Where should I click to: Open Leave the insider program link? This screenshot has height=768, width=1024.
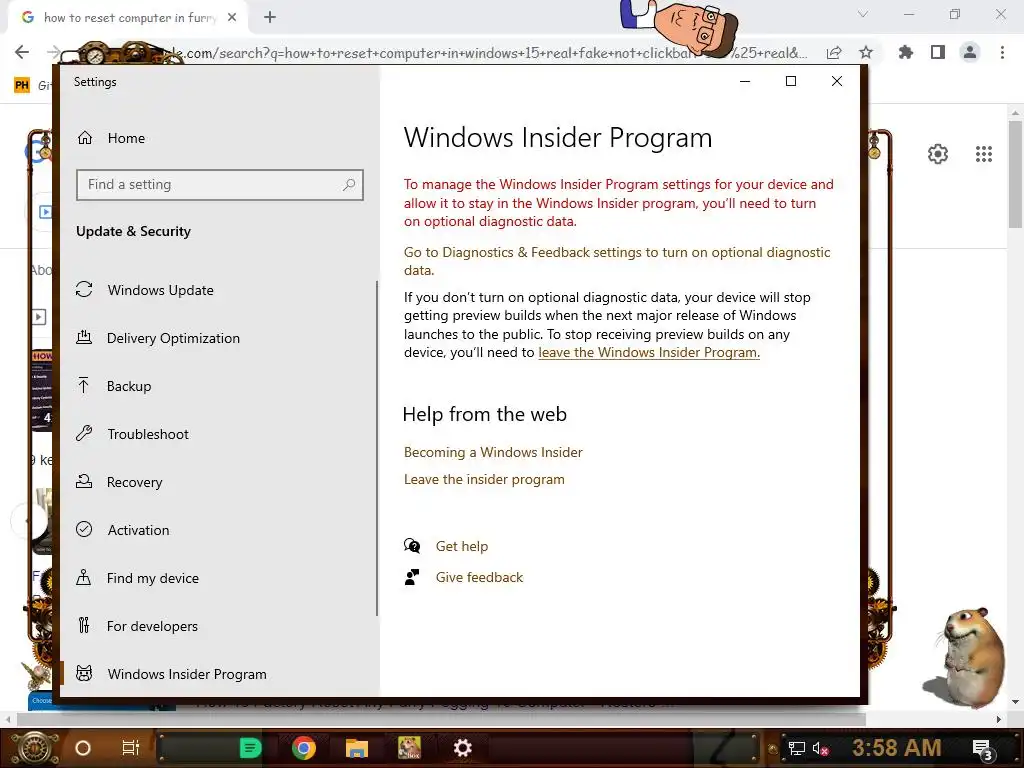pyautogui.click(x=484, y=479)
